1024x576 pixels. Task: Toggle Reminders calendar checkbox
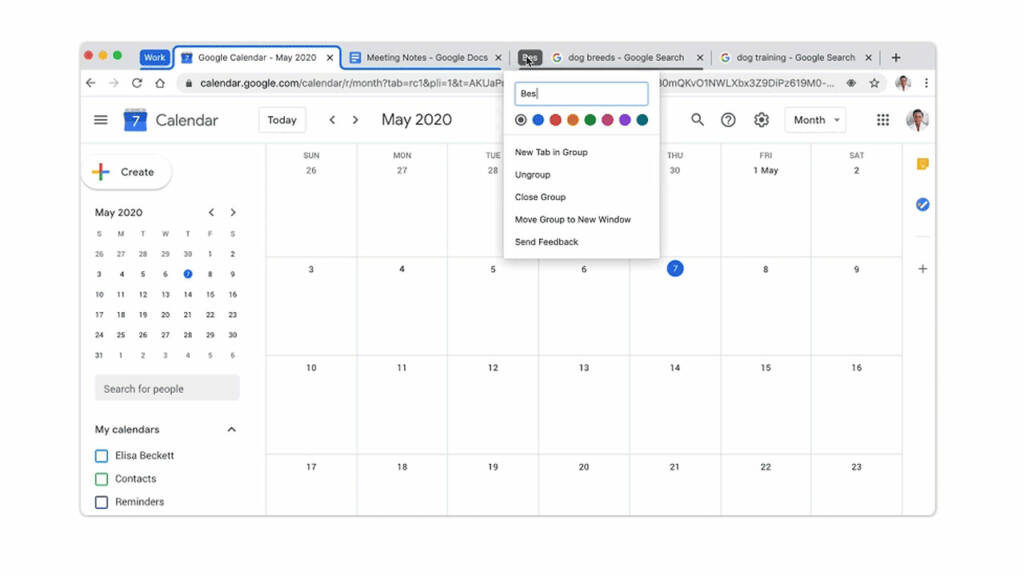point(101,502)
